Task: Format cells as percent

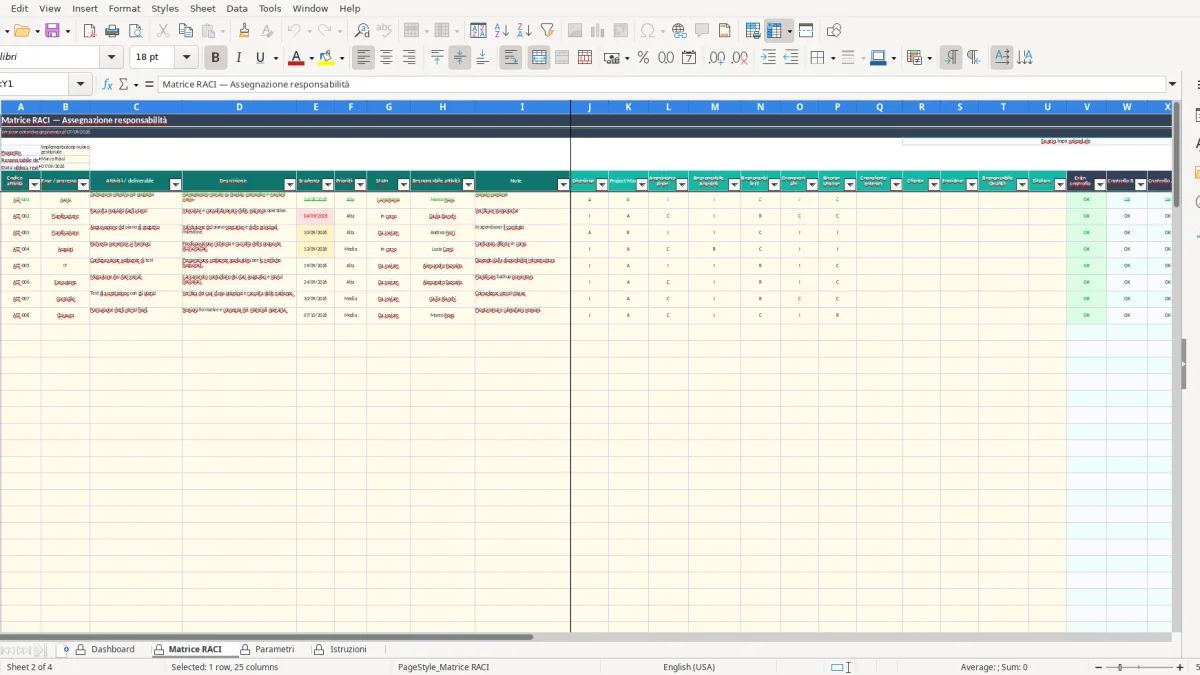Action: pyautogui.click(x=643, y=58)
